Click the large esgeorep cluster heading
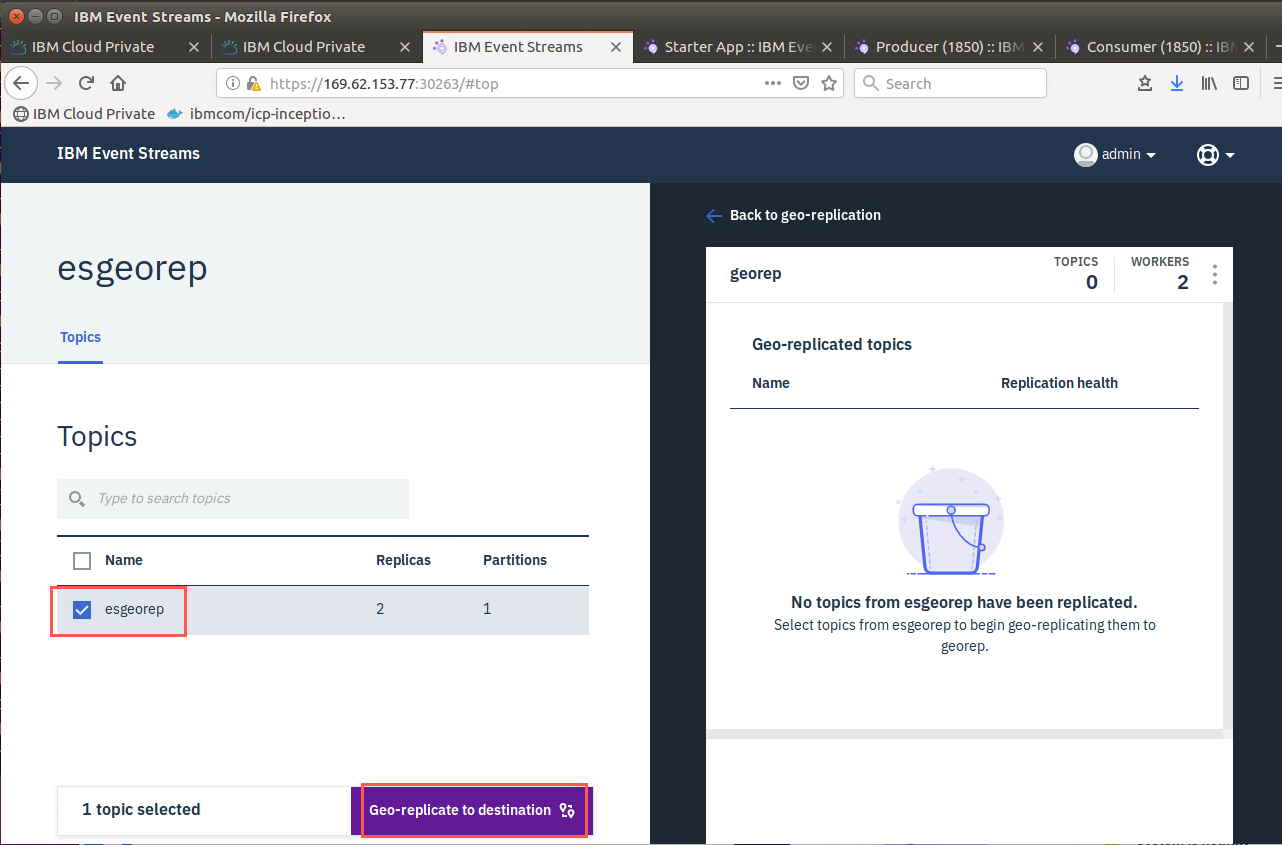This screenshot has height=845, width=1282. click(132, 269)
